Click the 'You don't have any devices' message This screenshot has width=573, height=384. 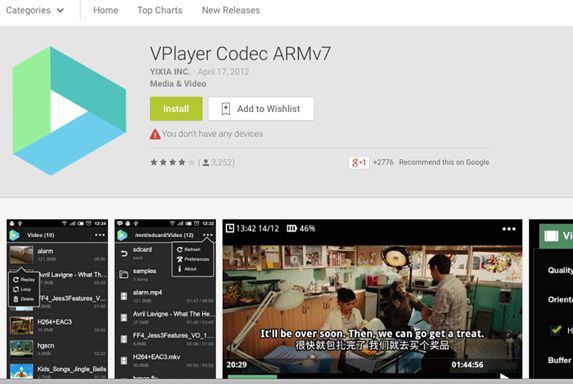point(212,134)
